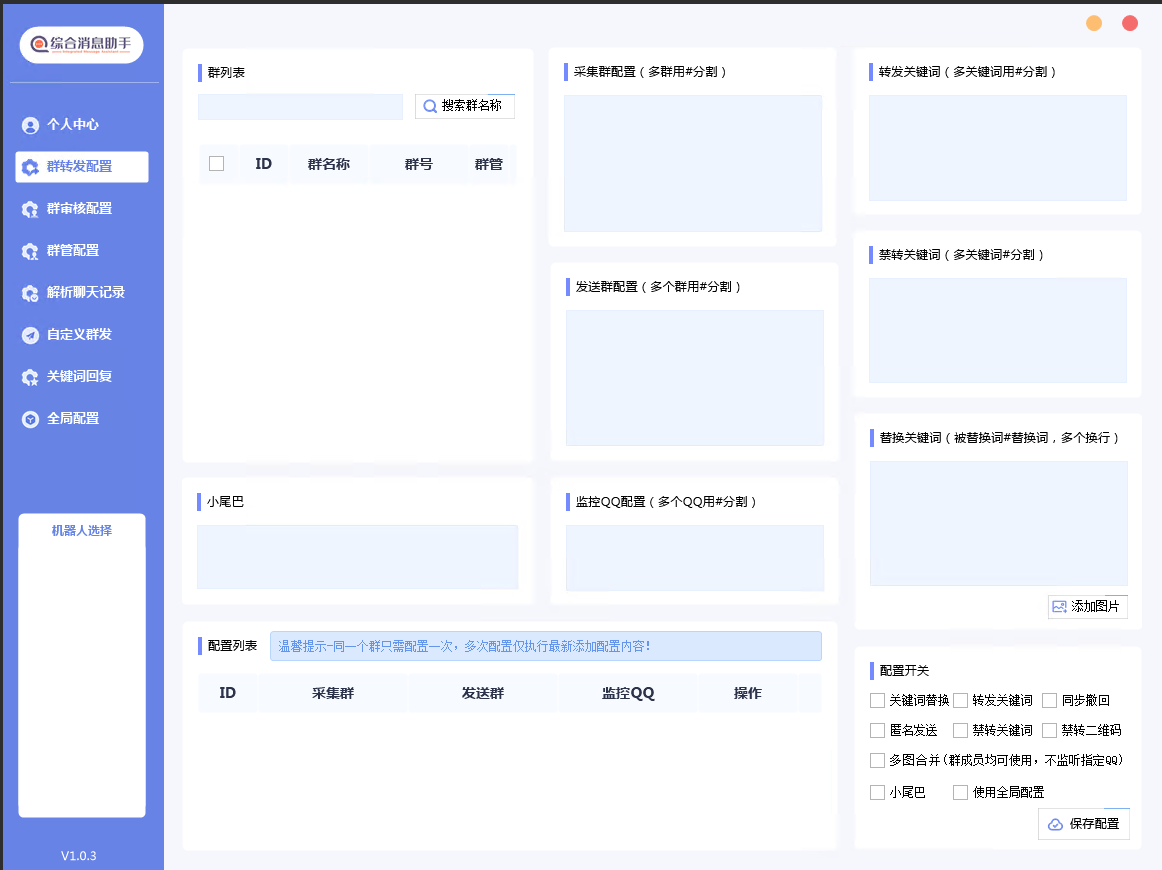Click the 群管配置 sidebar icon
Screen dimensions: 1162x870
(x=30, y=251)
